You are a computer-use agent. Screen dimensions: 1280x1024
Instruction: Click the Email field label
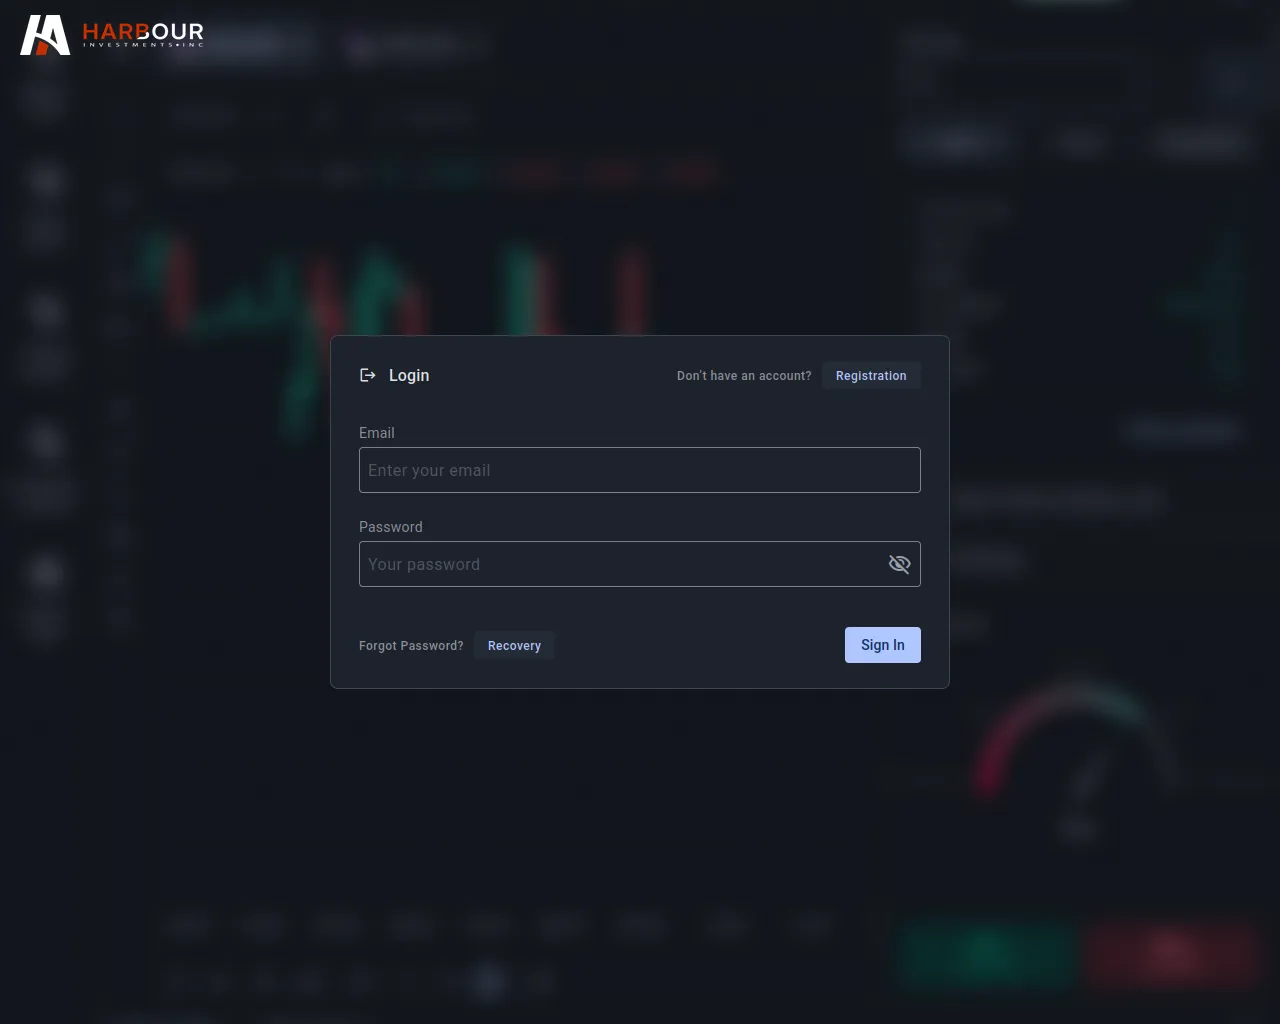pyautogui.click(x=377, y=433)
